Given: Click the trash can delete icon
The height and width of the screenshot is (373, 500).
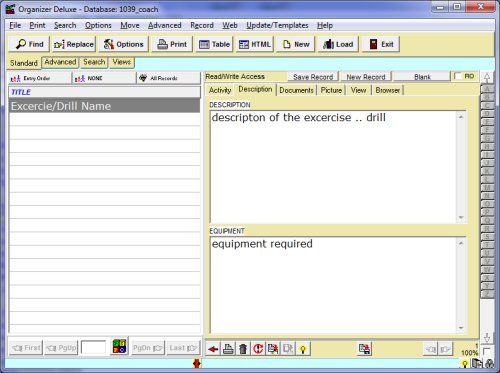Looking at the screenshot, I should click(x=243, y=349).
